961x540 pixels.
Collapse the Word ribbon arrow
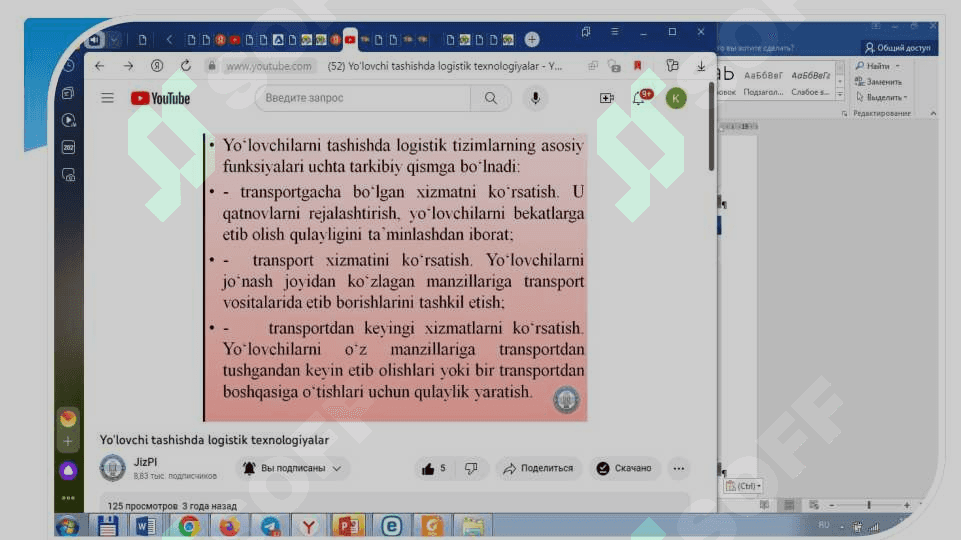point(933,113)
